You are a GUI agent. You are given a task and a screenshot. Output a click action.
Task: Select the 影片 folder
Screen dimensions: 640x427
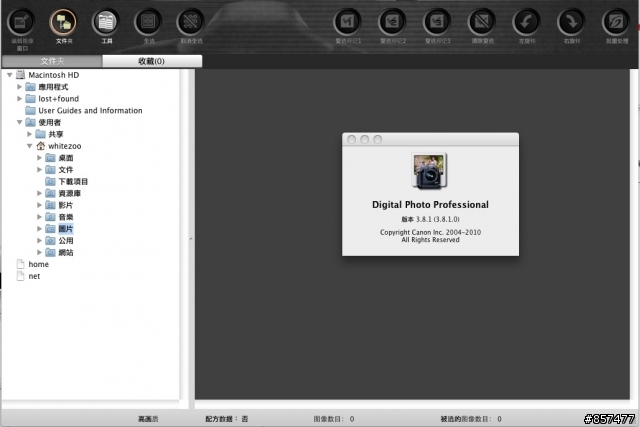coord(66,205)
